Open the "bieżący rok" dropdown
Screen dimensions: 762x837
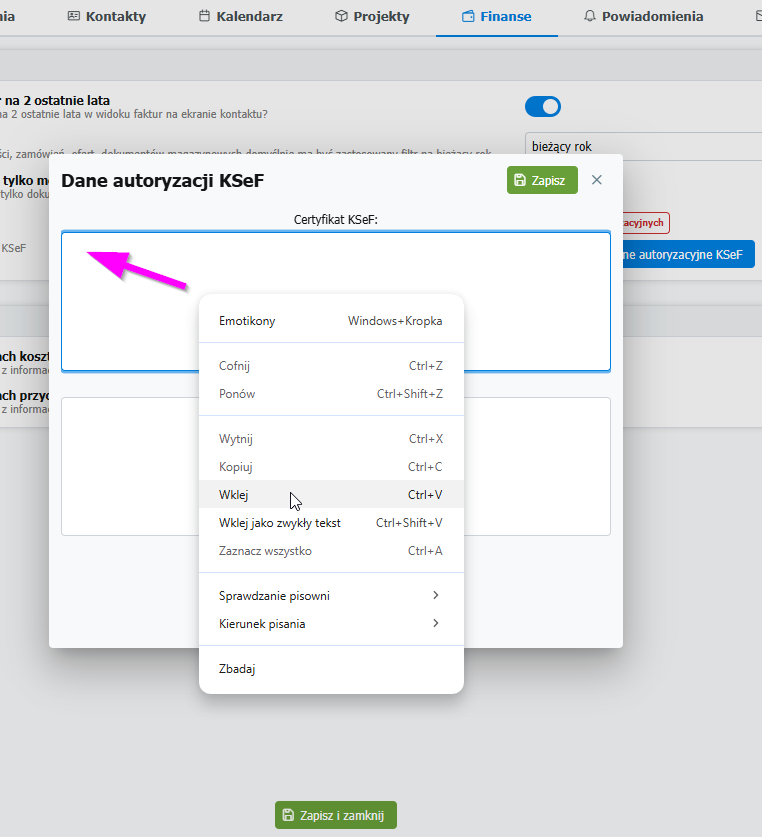(640, 146)
